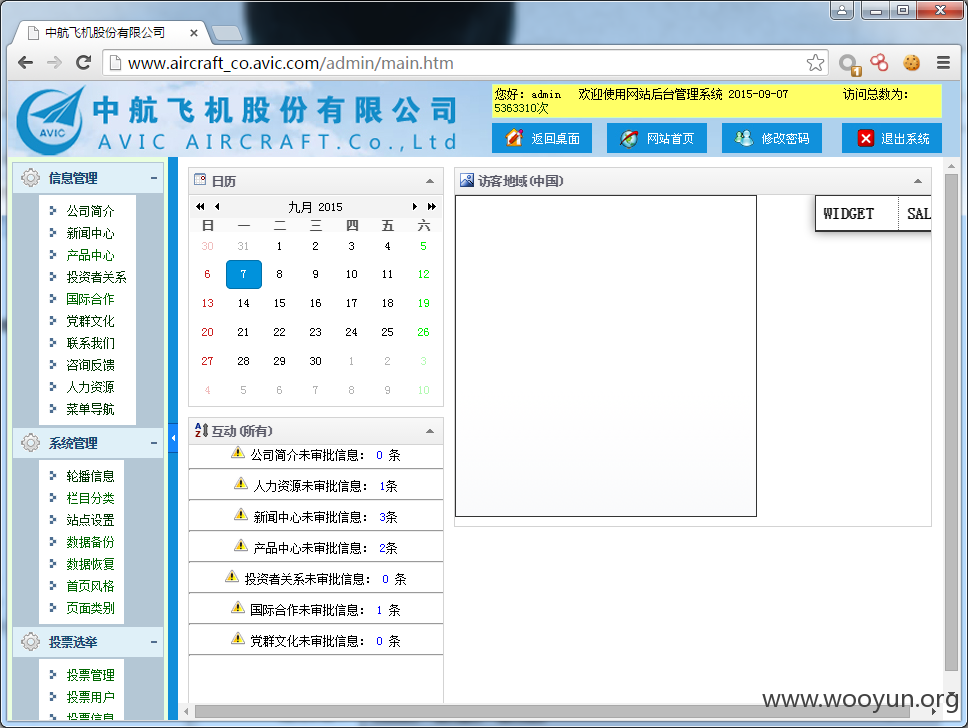Select the WIDGET tab

[x=848, y=214]
